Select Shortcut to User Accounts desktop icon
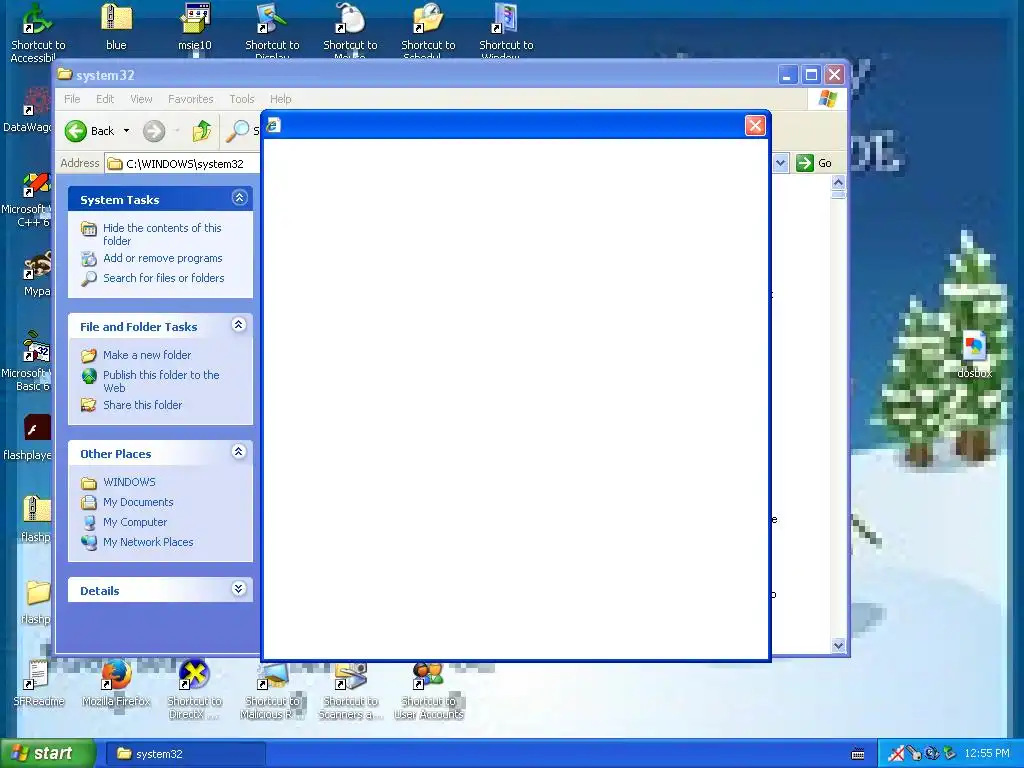 (x=428, y=690)
